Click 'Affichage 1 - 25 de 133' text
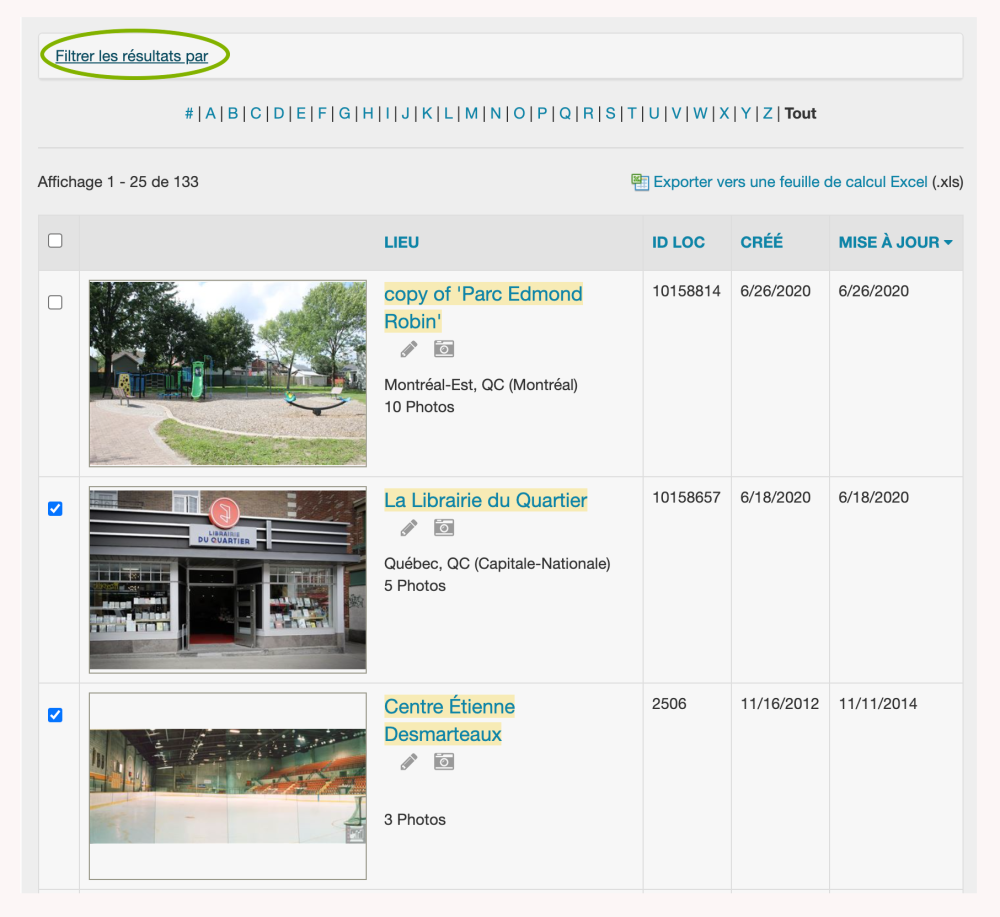 (118, 182)
